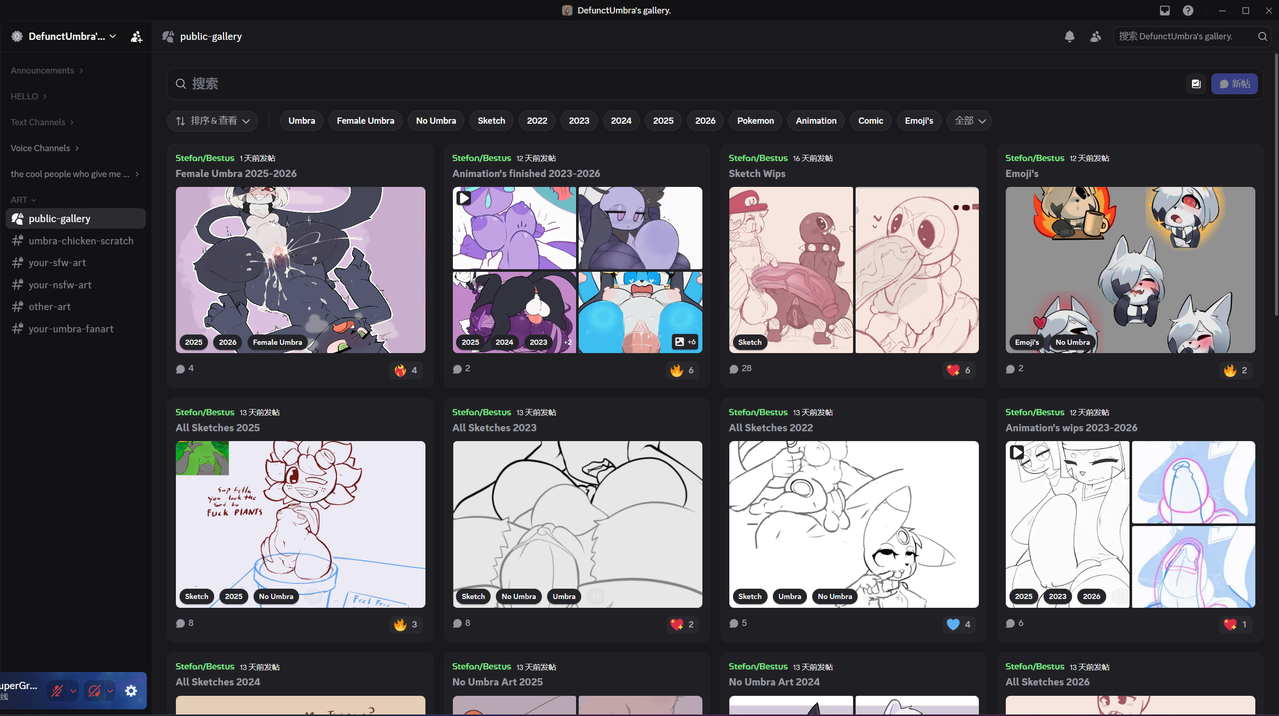Click comment count icon on Sketch Wips post
The height and width of the screenshot is (716, 1279).
734,369
